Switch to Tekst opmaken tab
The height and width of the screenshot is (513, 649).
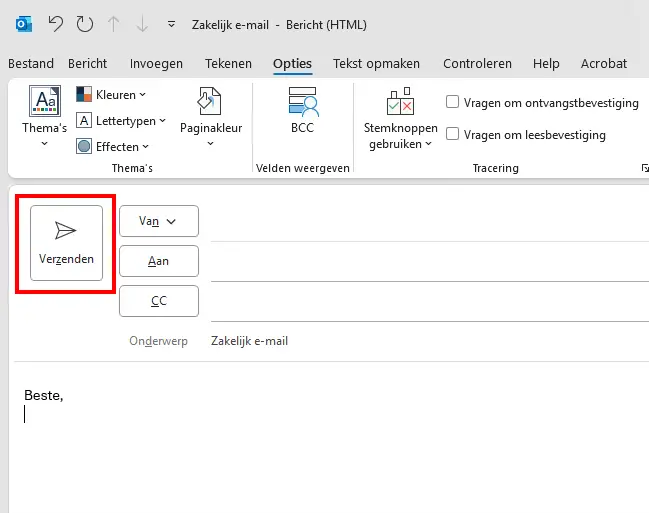point(376,63)
